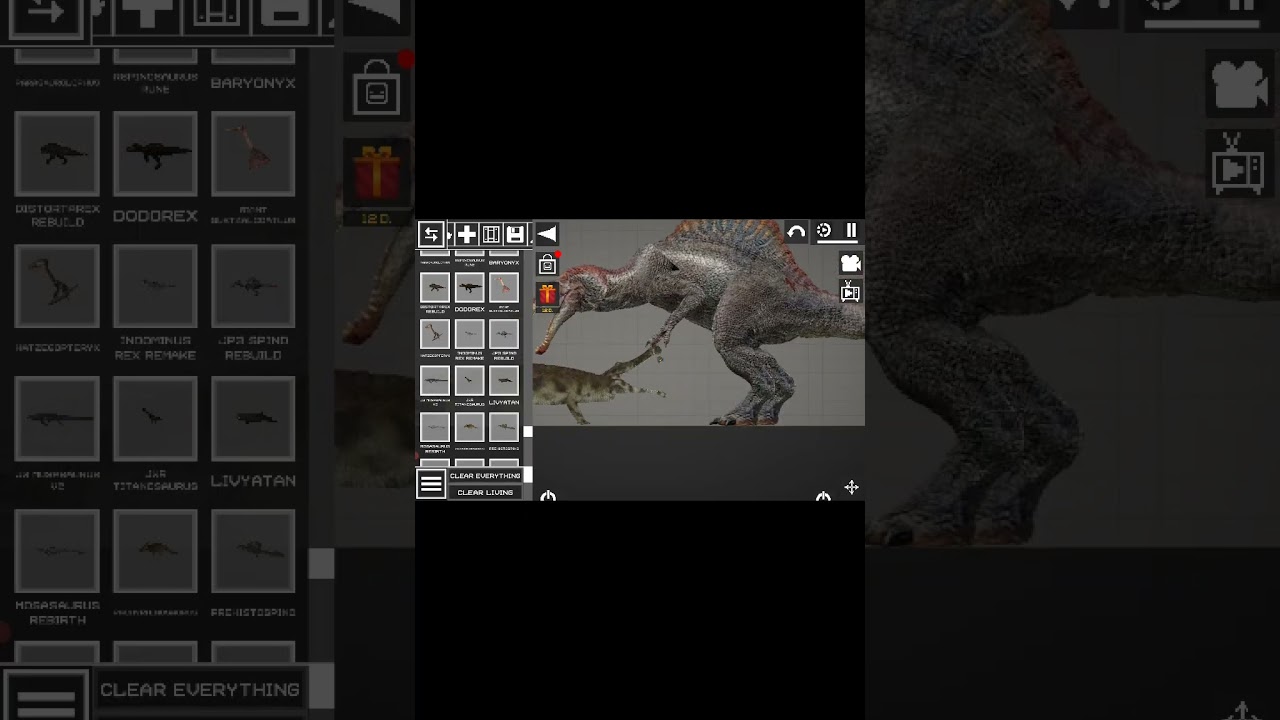
Task: Select the Dodorex thumbnail
Action: [469, 287]
